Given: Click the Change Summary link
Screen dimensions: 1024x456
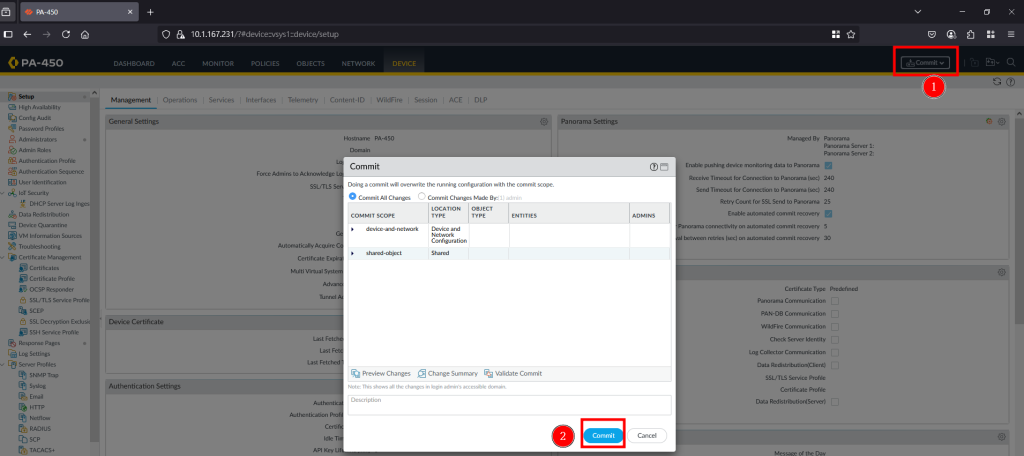Looking at the screenshot, I should coord(448,374).
